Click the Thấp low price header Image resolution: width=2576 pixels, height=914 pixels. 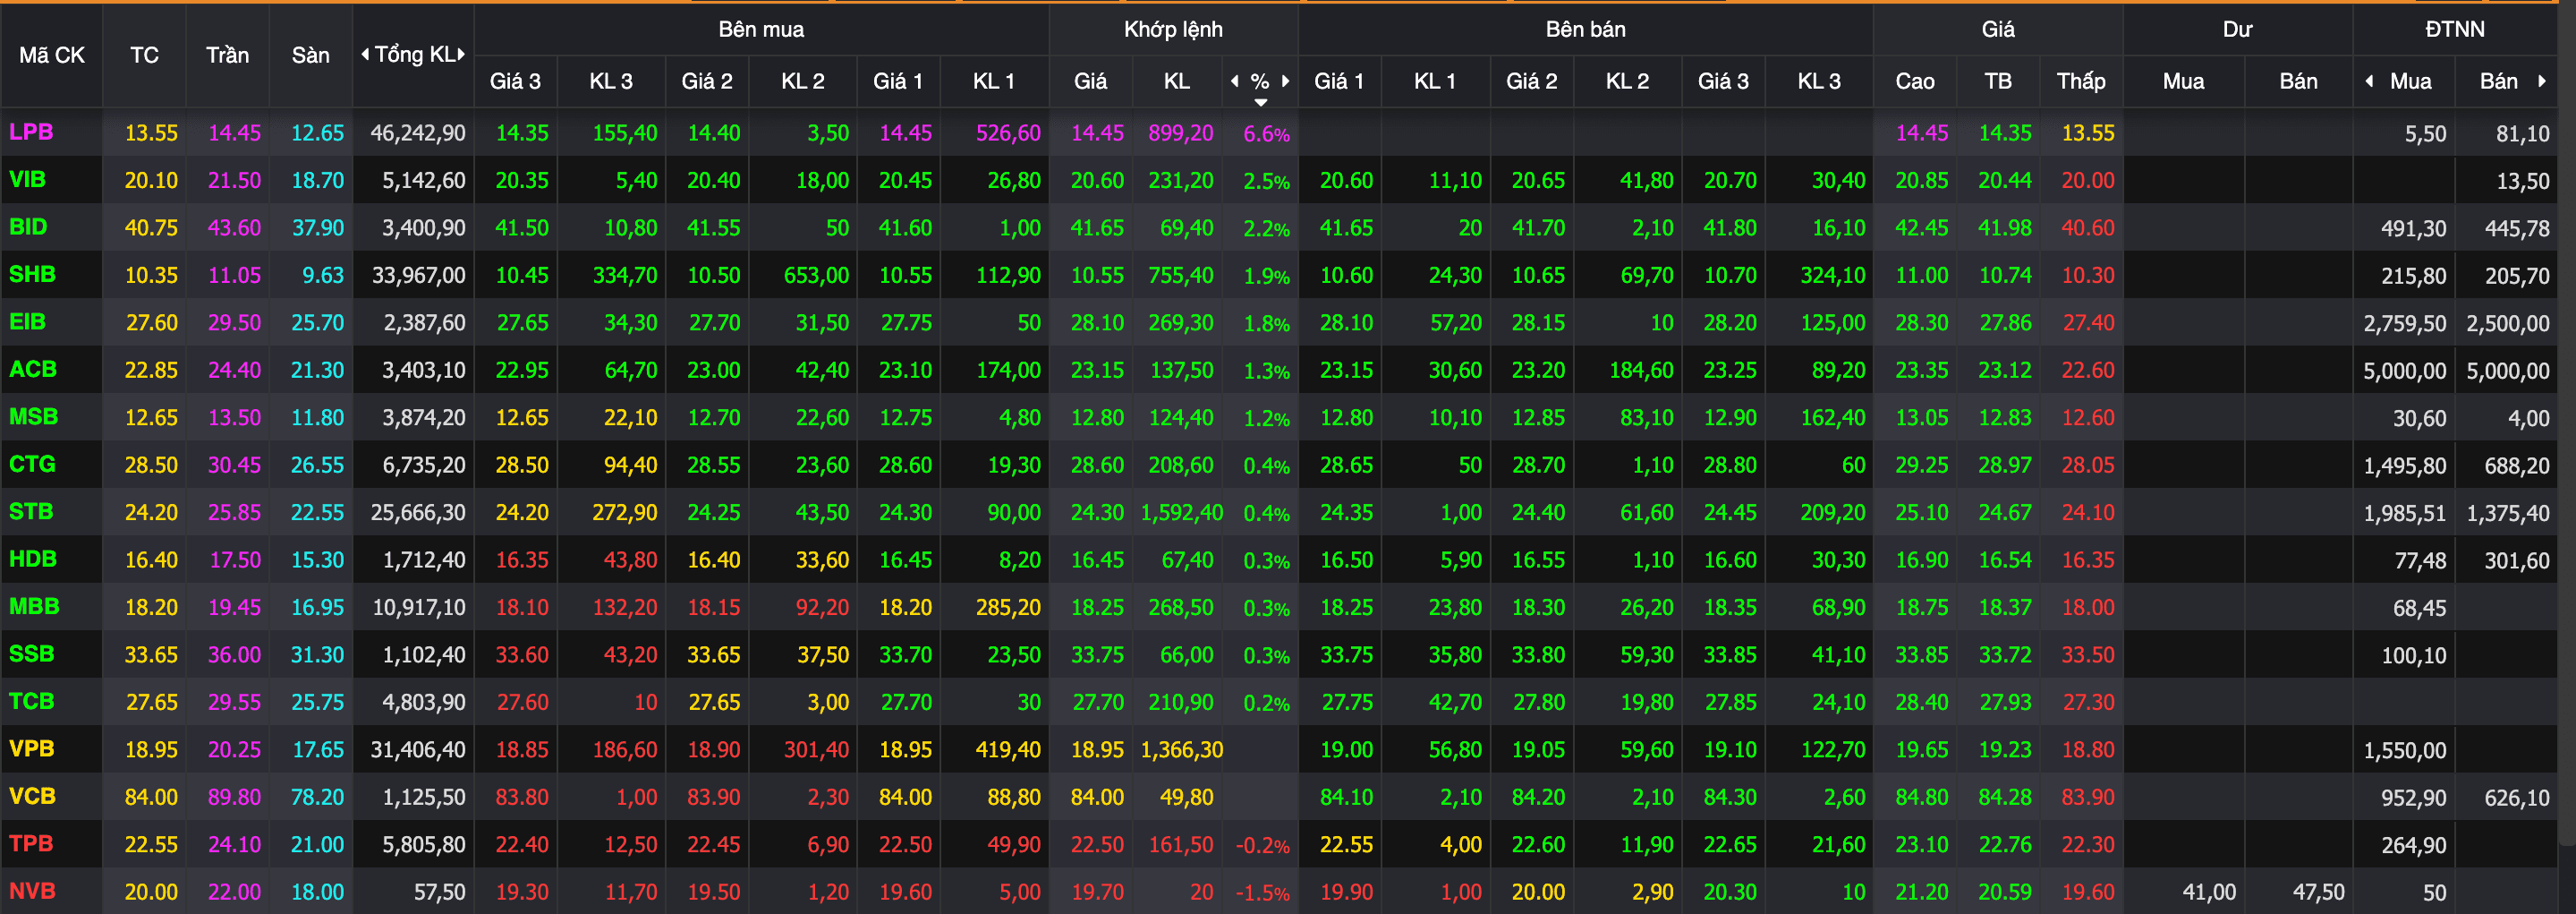[x=2081, y=81]
